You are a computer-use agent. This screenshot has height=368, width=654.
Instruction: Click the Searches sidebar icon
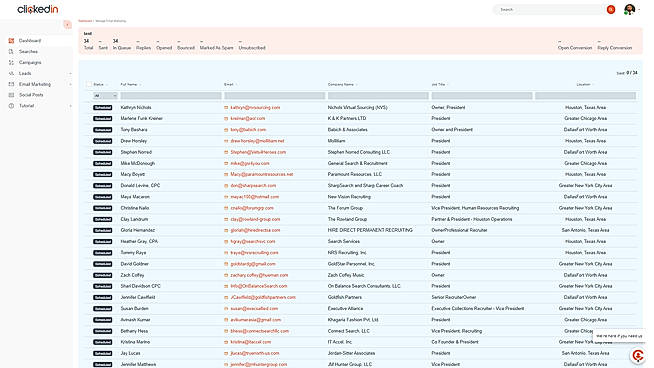click(x=11, y=51)
